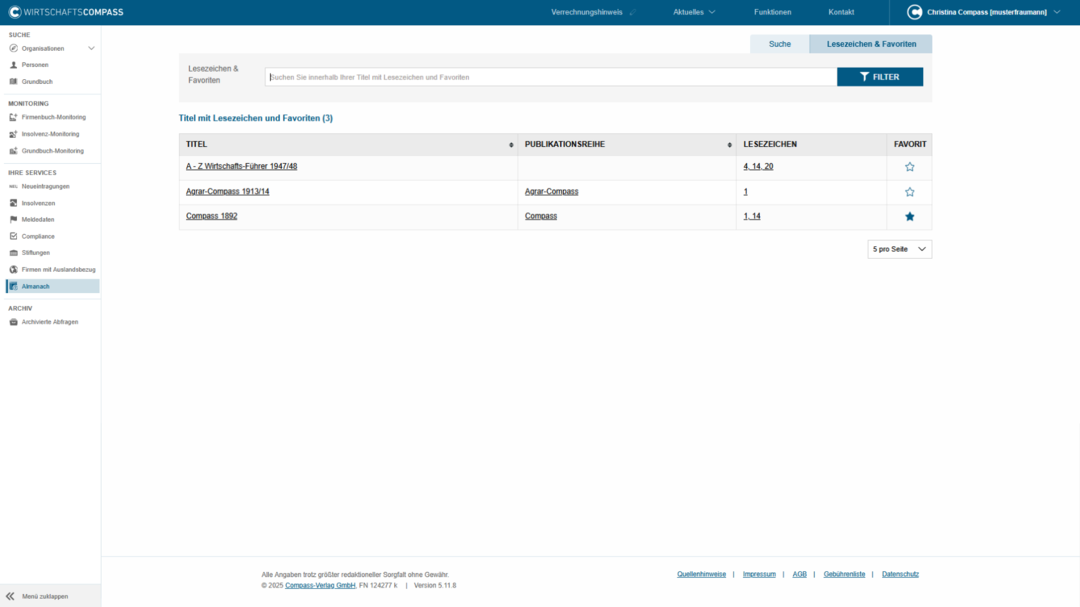Image resolution: width=1080 pixels, height=607 pixels.
Task: Switch to the Suche tab
Action: [x=780, y=44]
